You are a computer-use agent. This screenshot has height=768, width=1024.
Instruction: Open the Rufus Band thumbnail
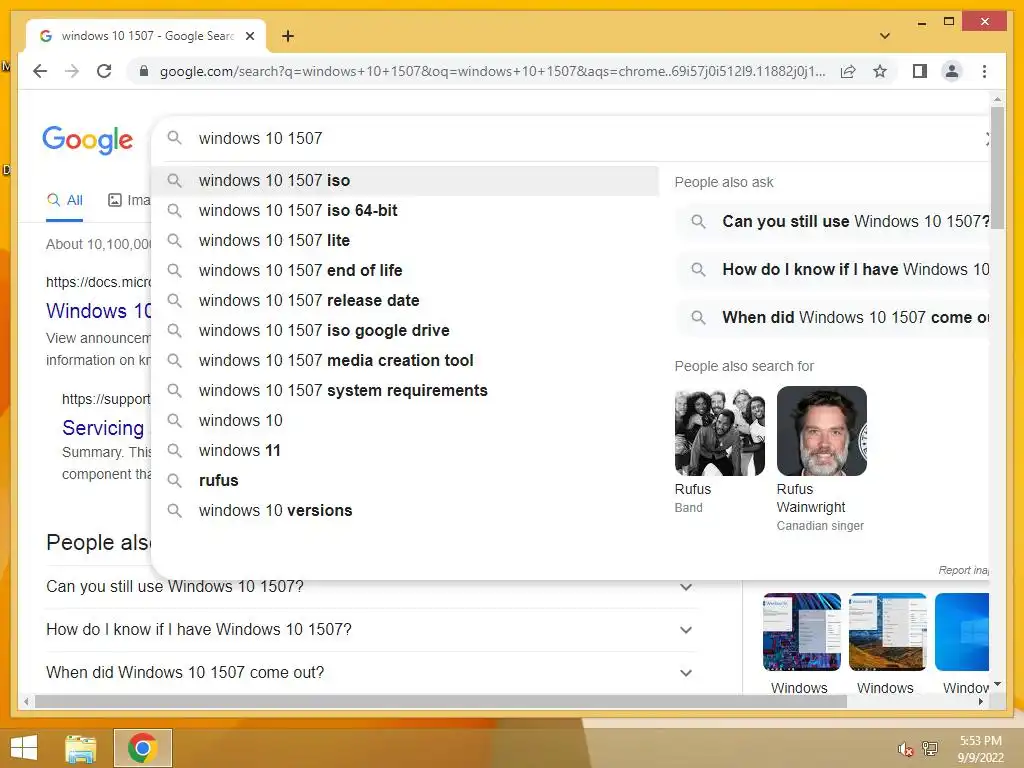click(x=720, y=431)
